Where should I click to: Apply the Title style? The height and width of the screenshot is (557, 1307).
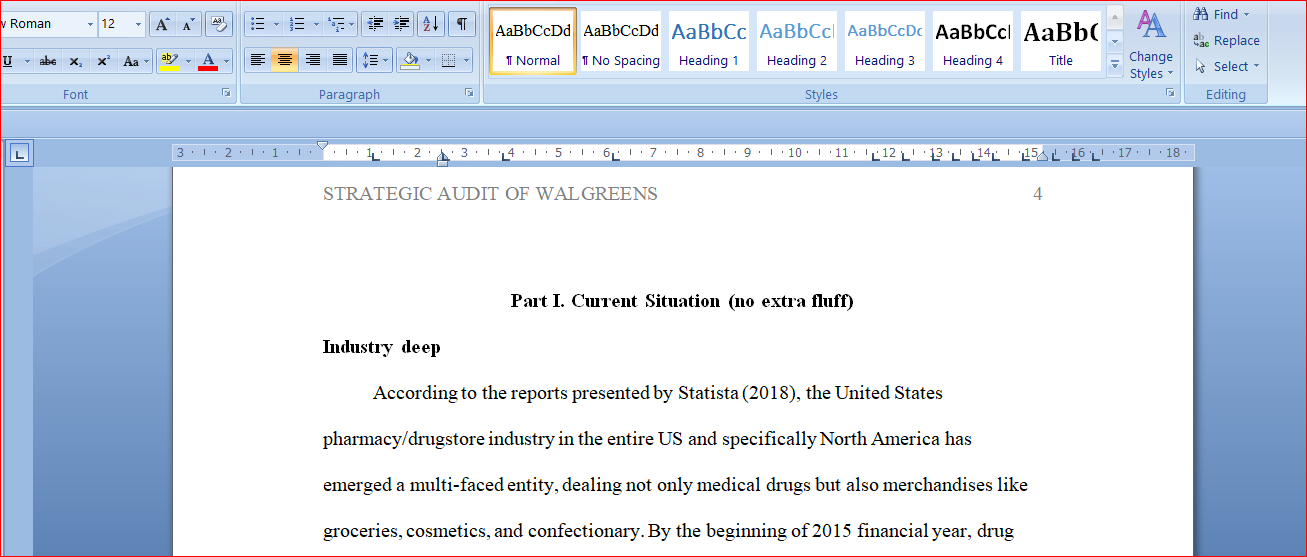[x=1060, y=41]
